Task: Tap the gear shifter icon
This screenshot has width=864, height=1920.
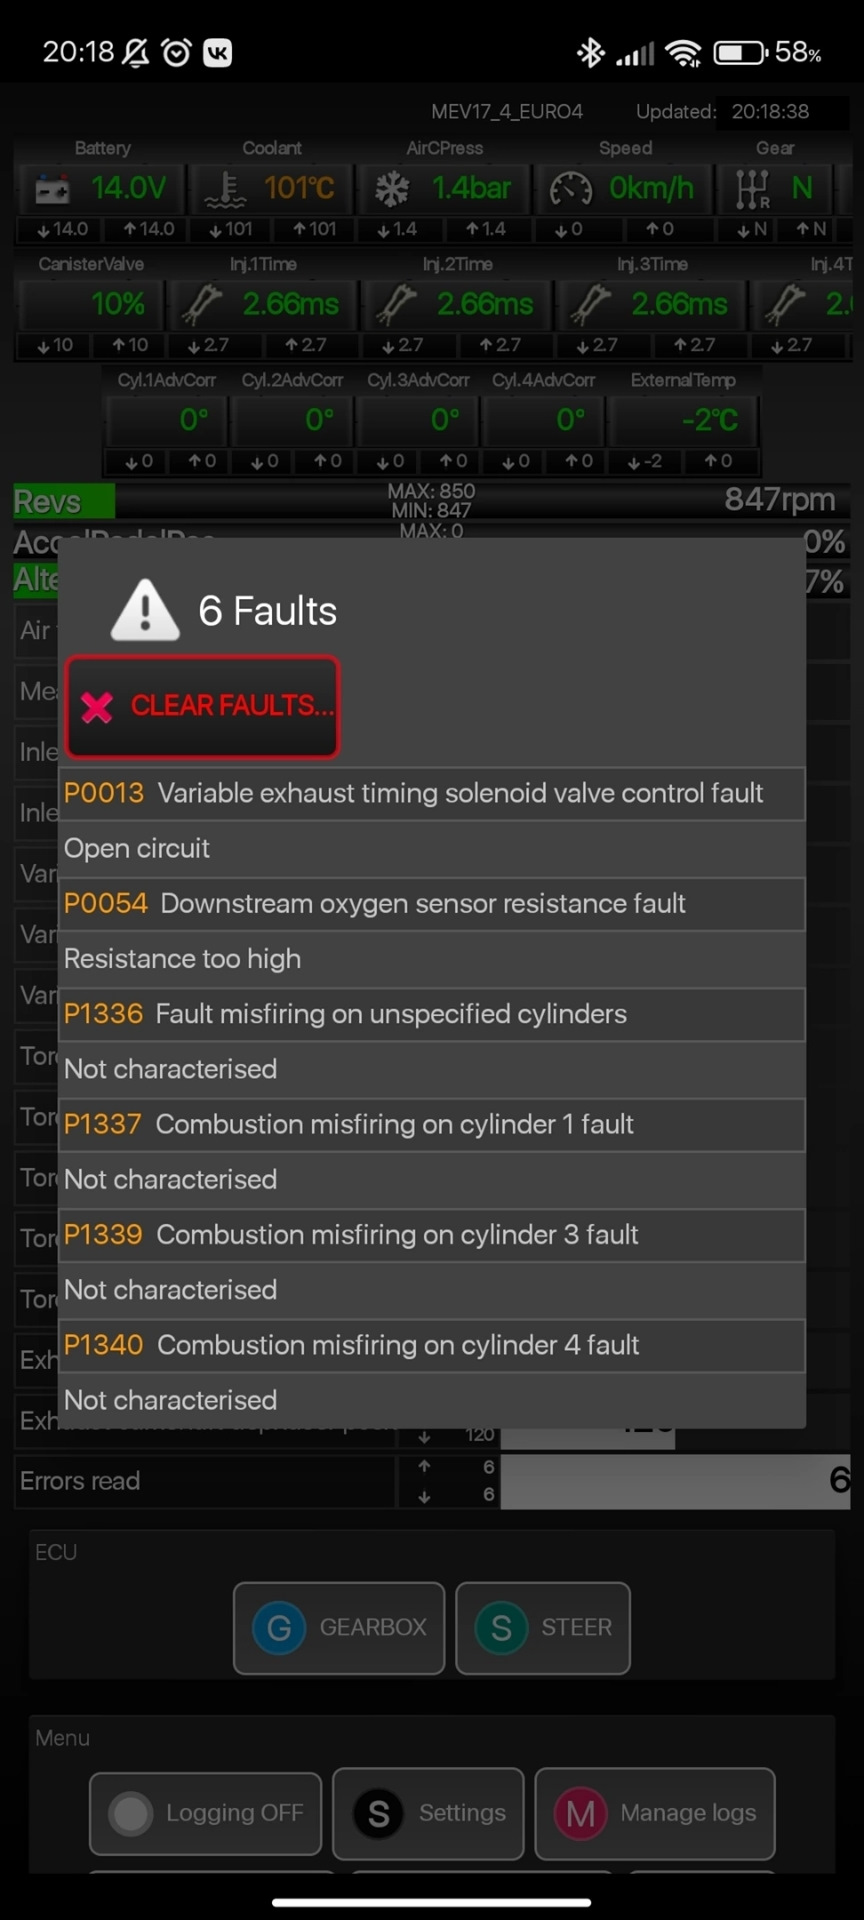Action: 752,189
